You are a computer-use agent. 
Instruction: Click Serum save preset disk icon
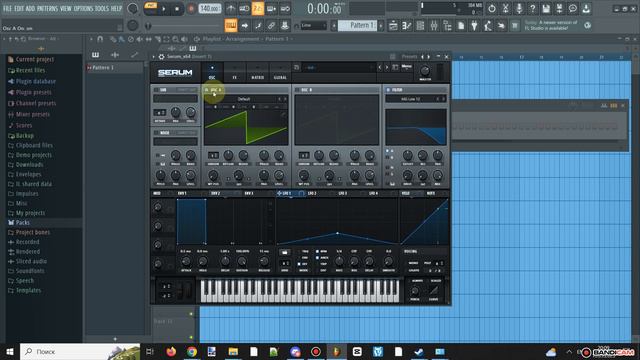(395, 67)
